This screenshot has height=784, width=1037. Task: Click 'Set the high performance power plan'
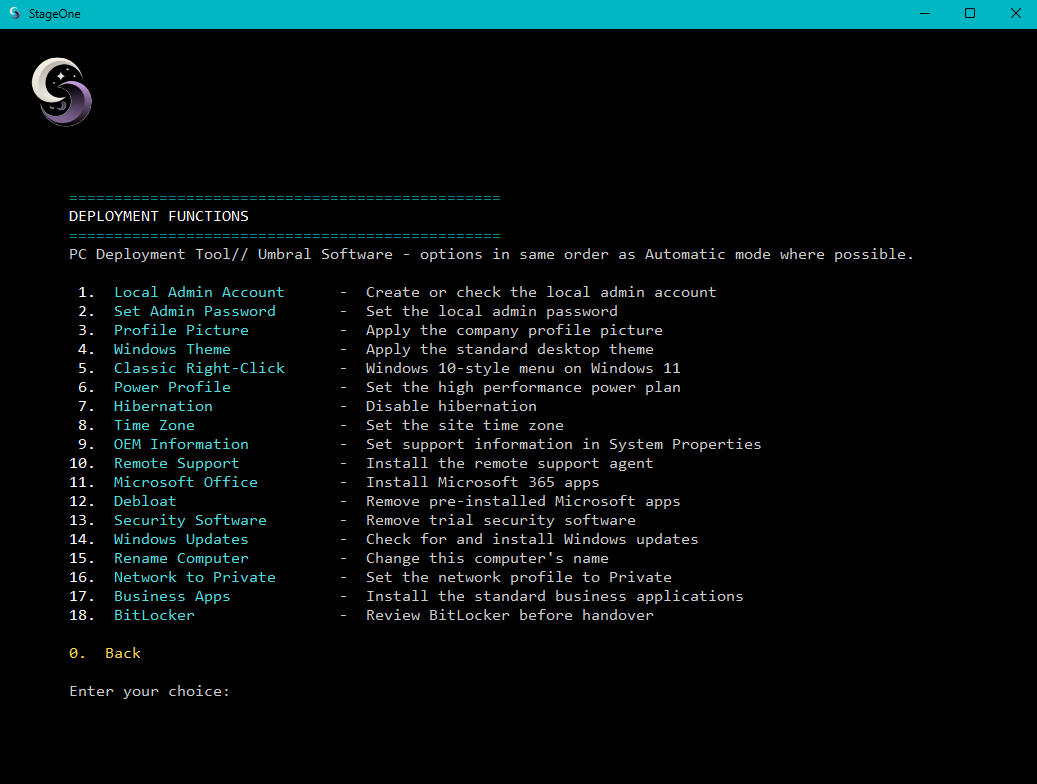click(523, 387)
